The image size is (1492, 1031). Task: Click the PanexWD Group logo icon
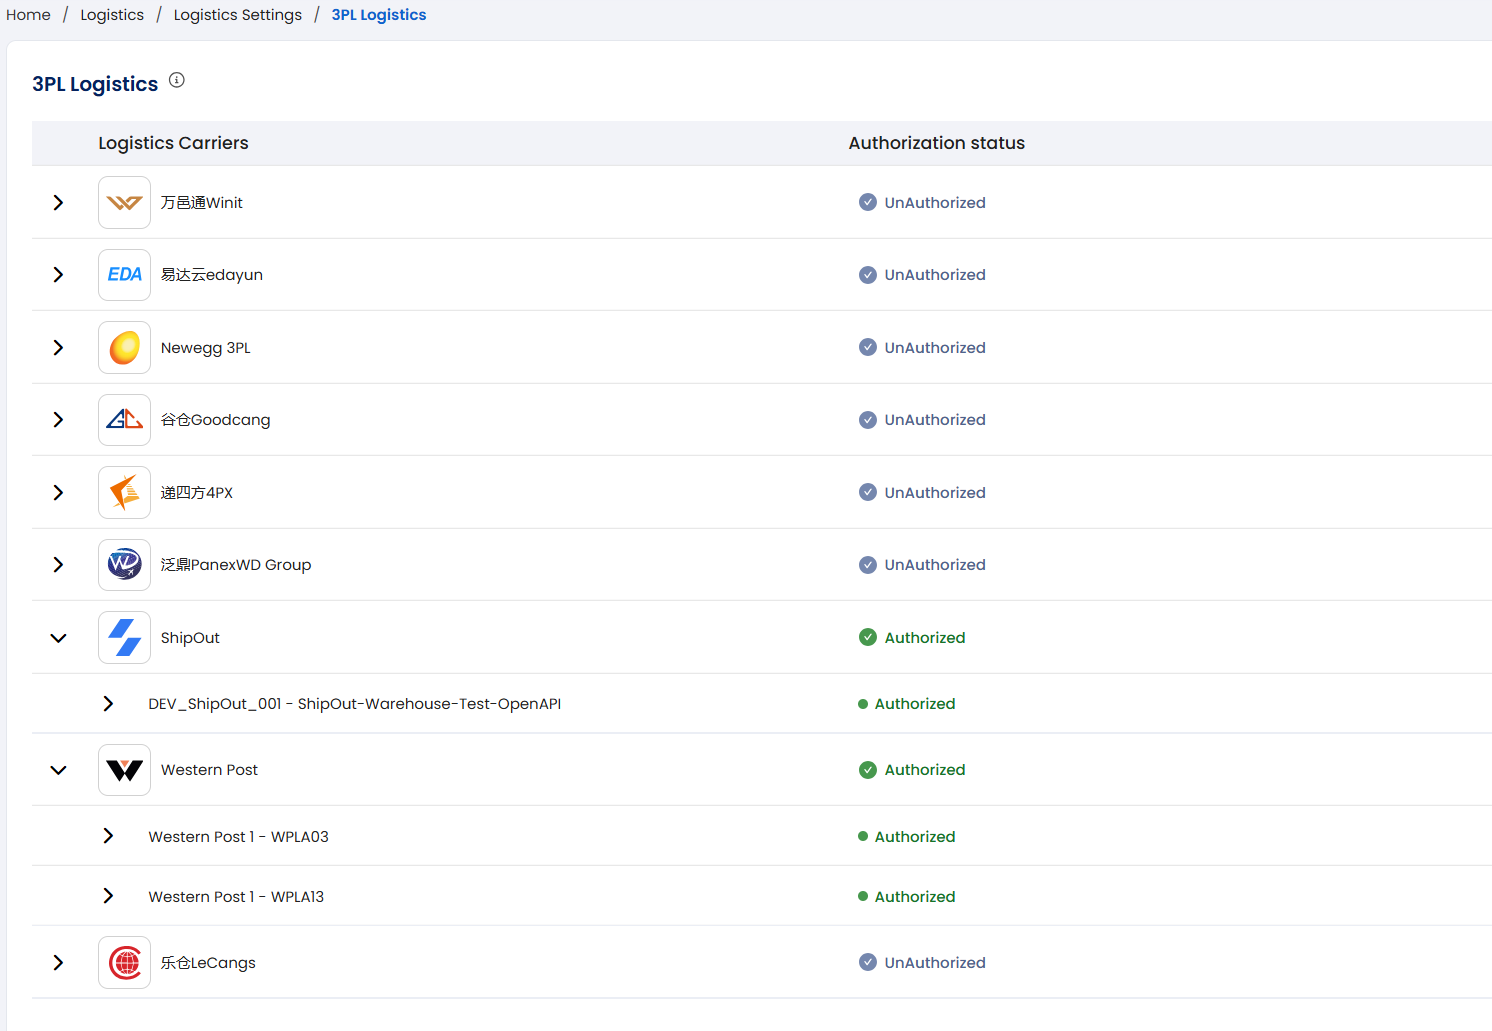(124, 565)
